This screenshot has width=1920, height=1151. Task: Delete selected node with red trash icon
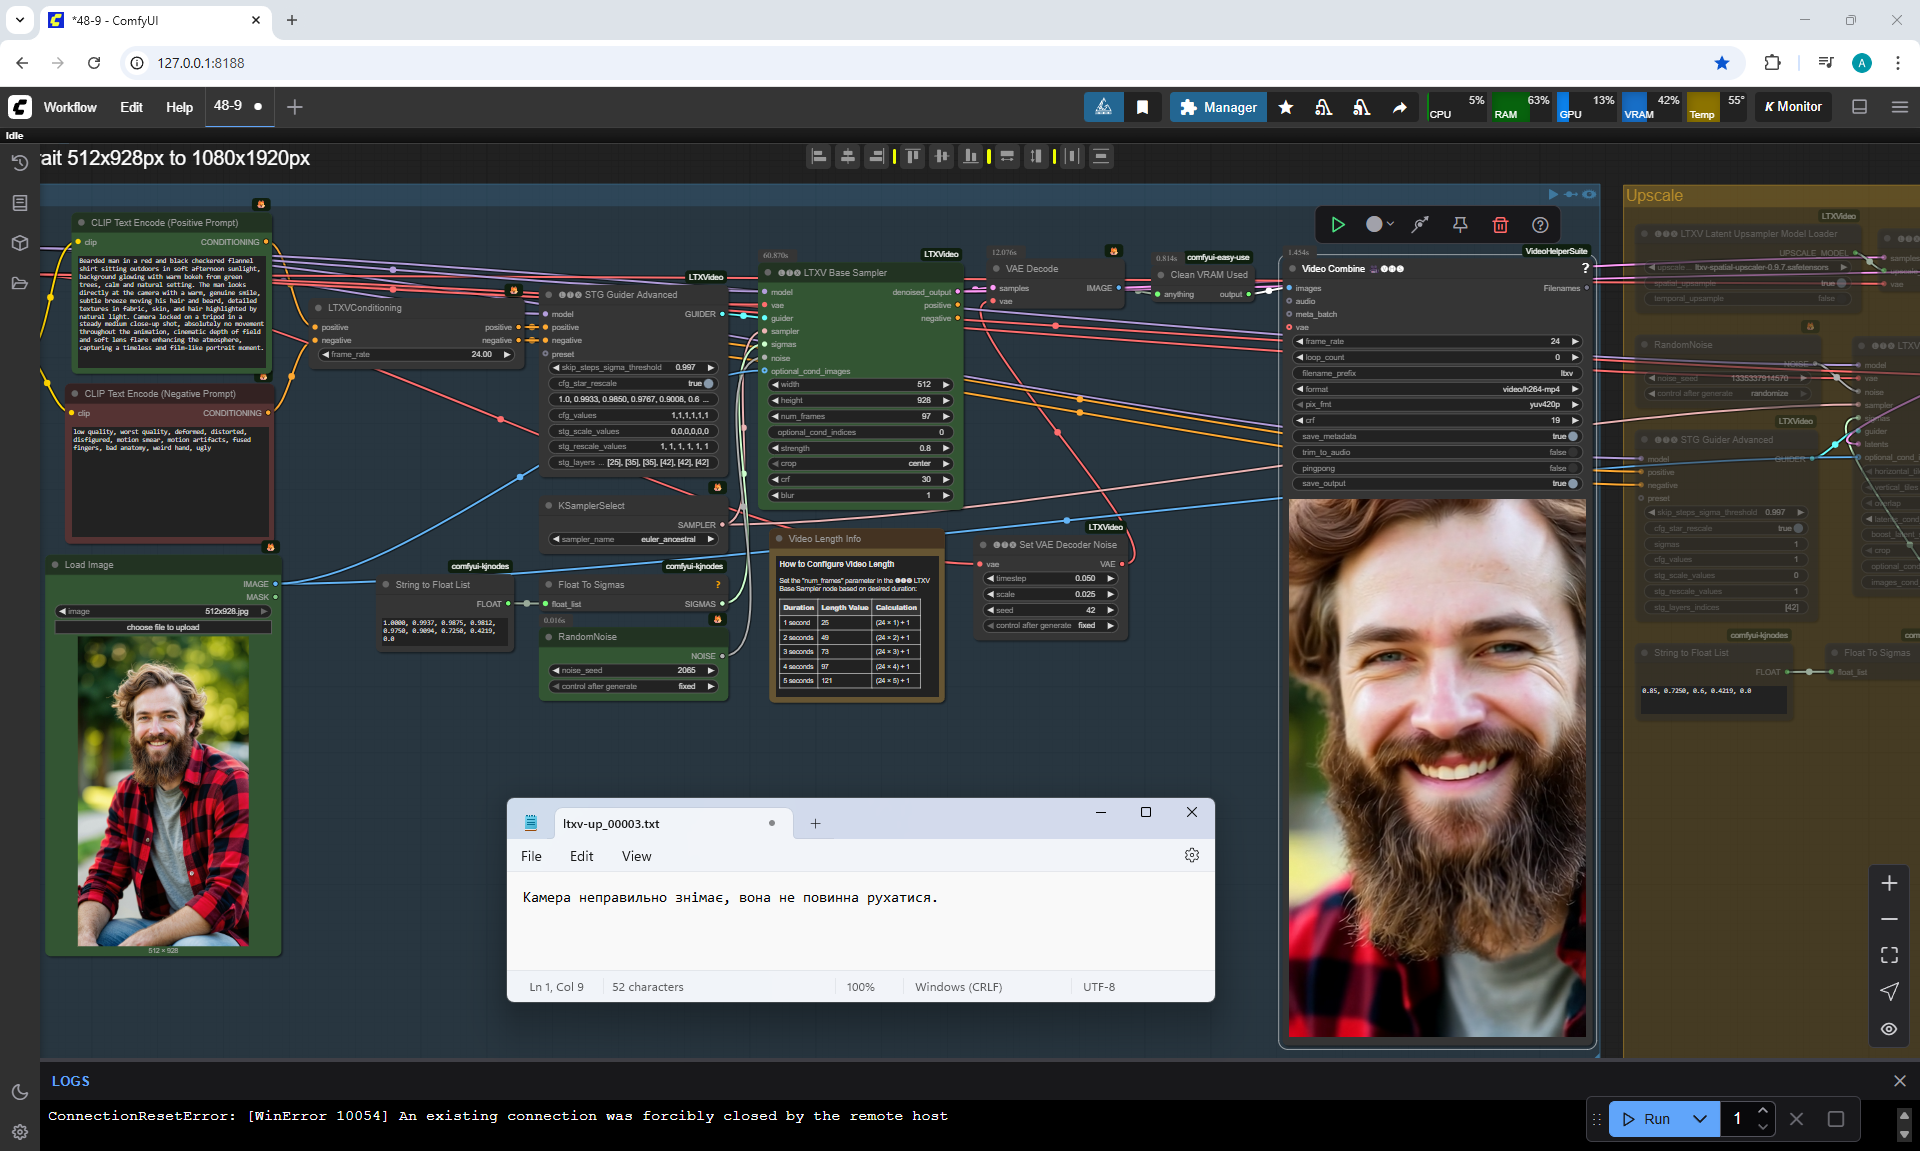pyautogui.click(x=1500, y=225)
